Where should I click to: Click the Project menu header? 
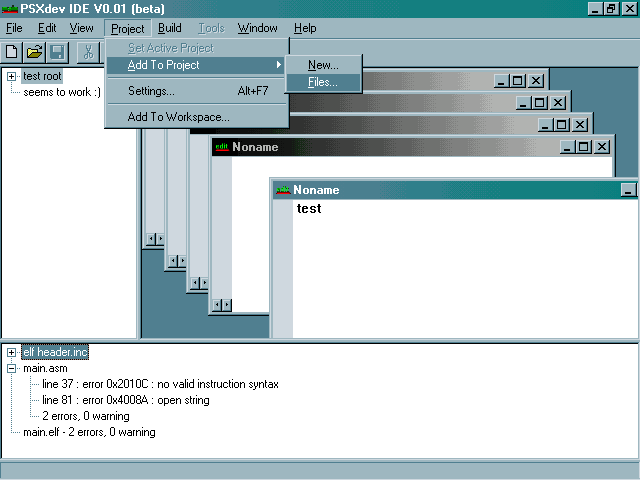point(128,29)
